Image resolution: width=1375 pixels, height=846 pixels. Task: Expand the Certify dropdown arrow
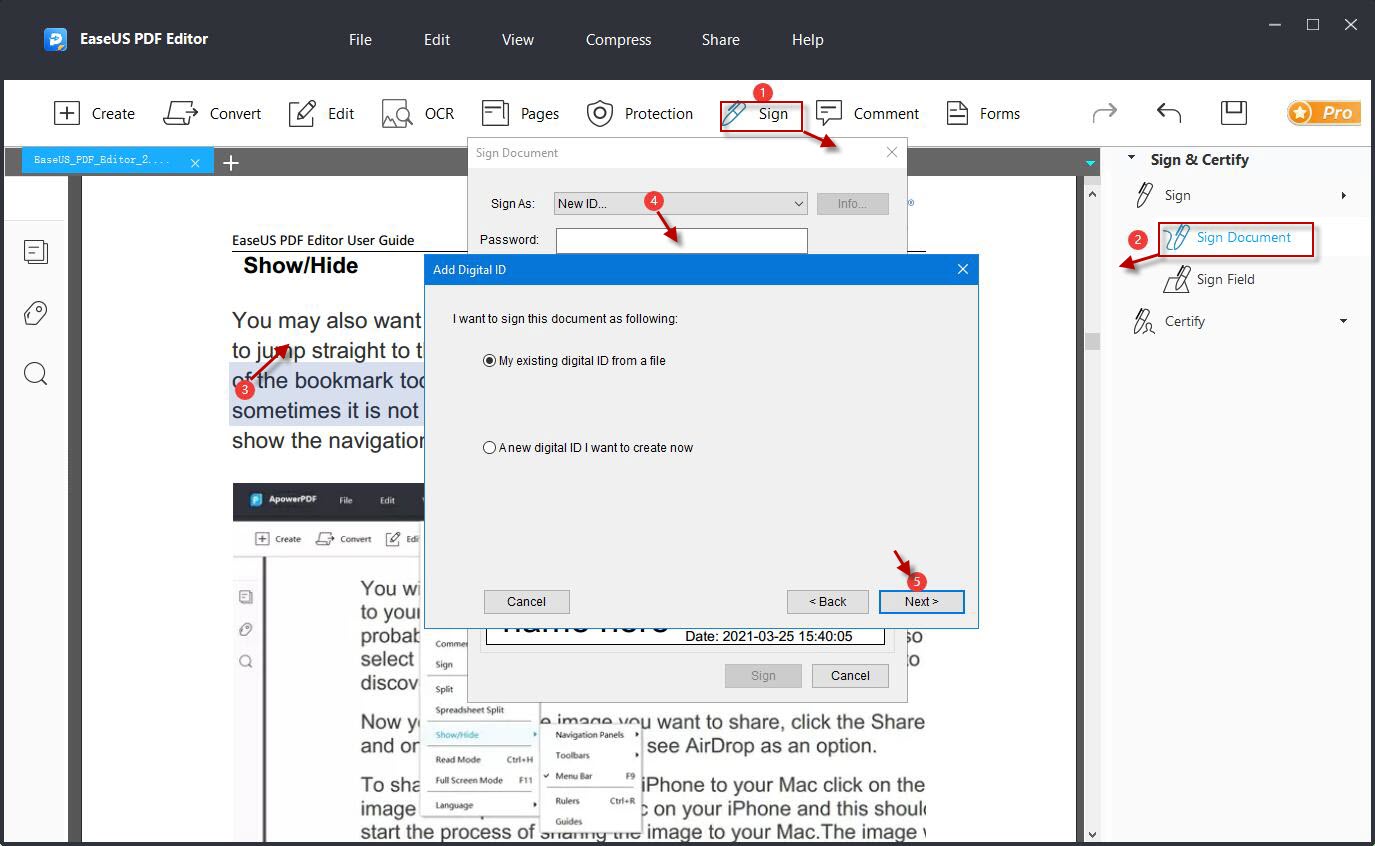[1344, 321]
